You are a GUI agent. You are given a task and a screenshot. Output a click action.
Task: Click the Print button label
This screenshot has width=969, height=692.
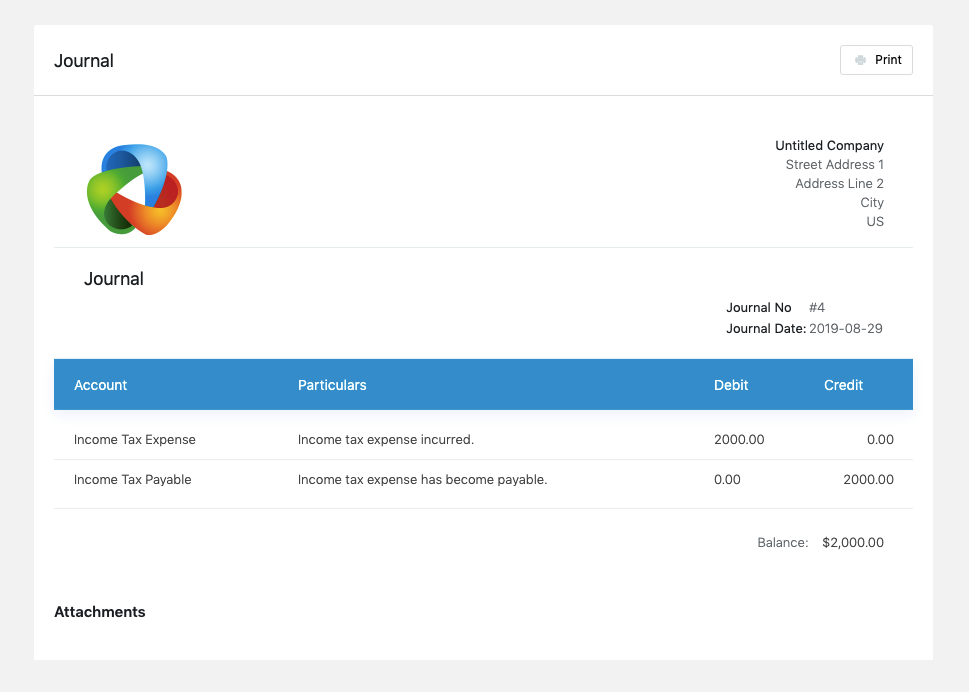(888, 60)
